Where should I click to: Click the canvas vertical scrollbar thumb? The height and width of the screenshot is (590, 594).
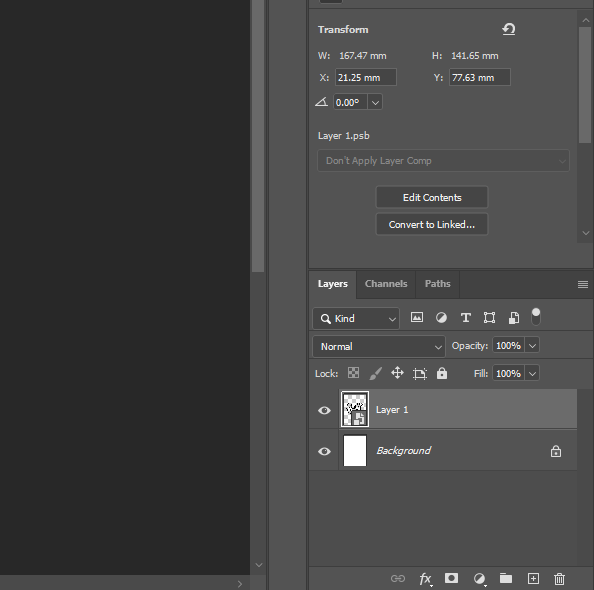pyautogui.click(x=258, y=136)
